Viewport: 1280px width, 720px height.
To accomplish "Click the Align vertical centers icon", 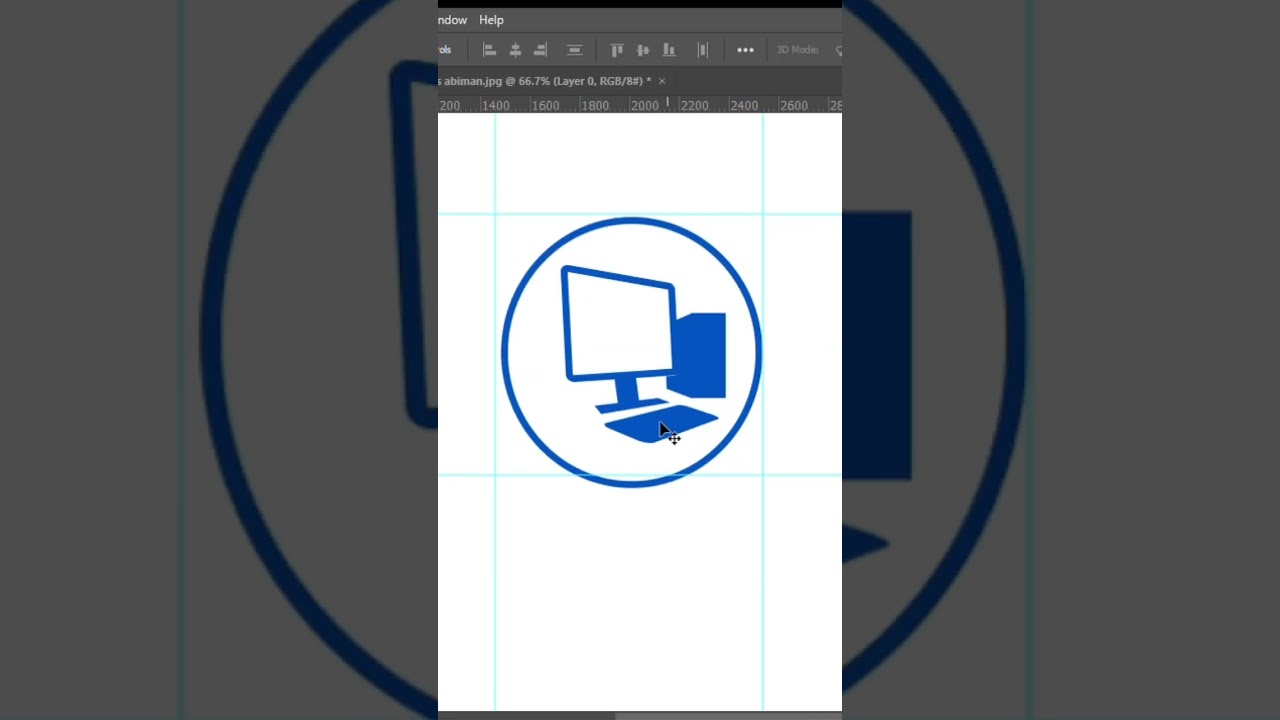I will (x=643, y=50).
